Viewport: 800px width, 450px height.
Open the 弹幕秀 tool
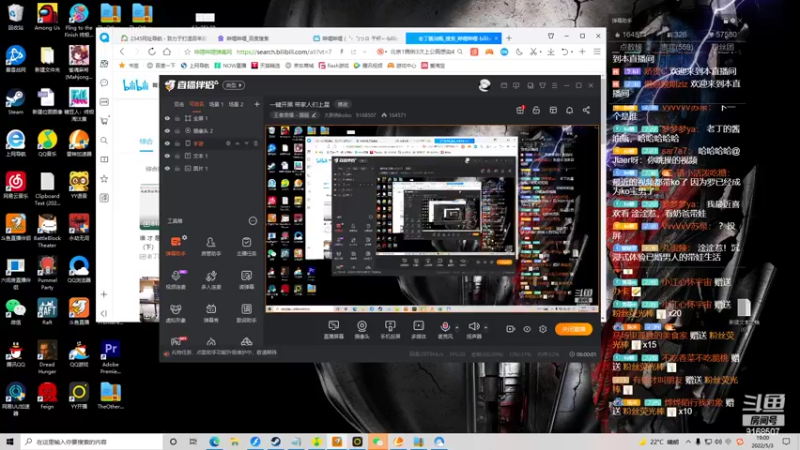point(211,313)
